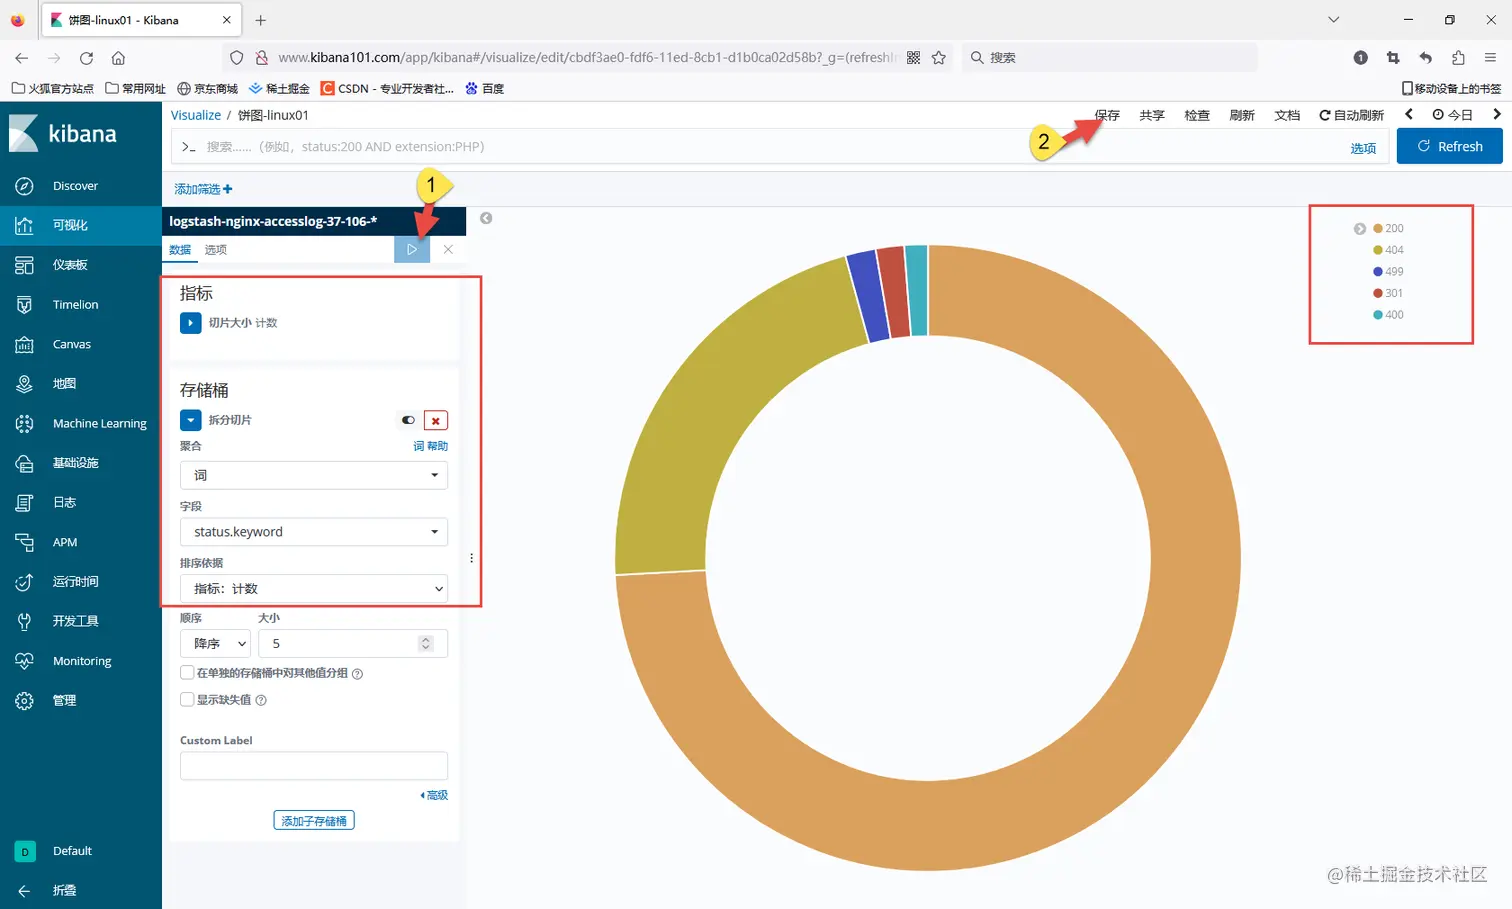Open the Visualize breadcrumb link
The width and height of the screenshot is (1512, 909).
click(196, 115)
